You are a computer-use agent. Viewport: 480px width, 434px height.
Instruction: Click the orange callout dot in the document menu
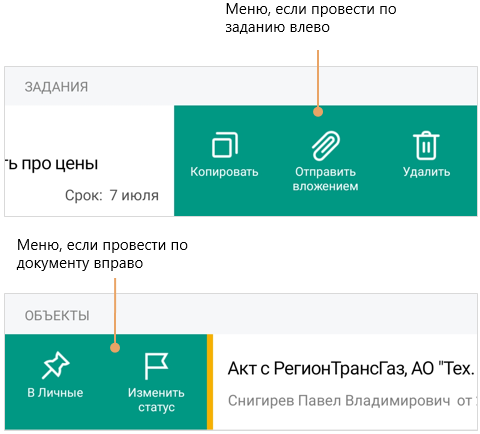[x=115, y=348]
